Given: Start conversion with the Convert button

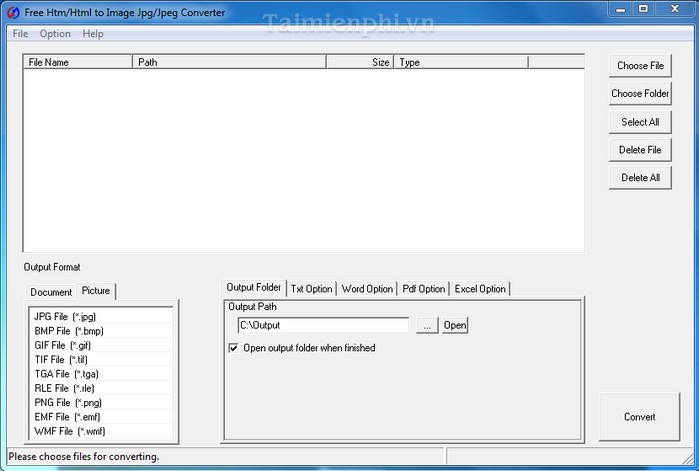Looking at the screenshot, I should [640, 417].
